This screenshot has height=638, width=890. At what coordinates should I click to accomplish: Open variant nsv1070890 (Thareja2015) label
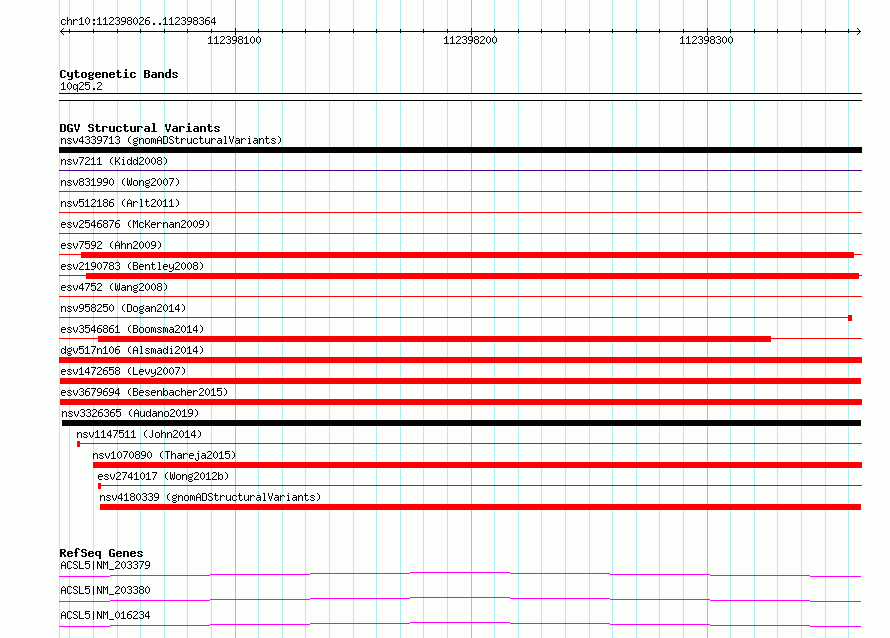(164, 455)
